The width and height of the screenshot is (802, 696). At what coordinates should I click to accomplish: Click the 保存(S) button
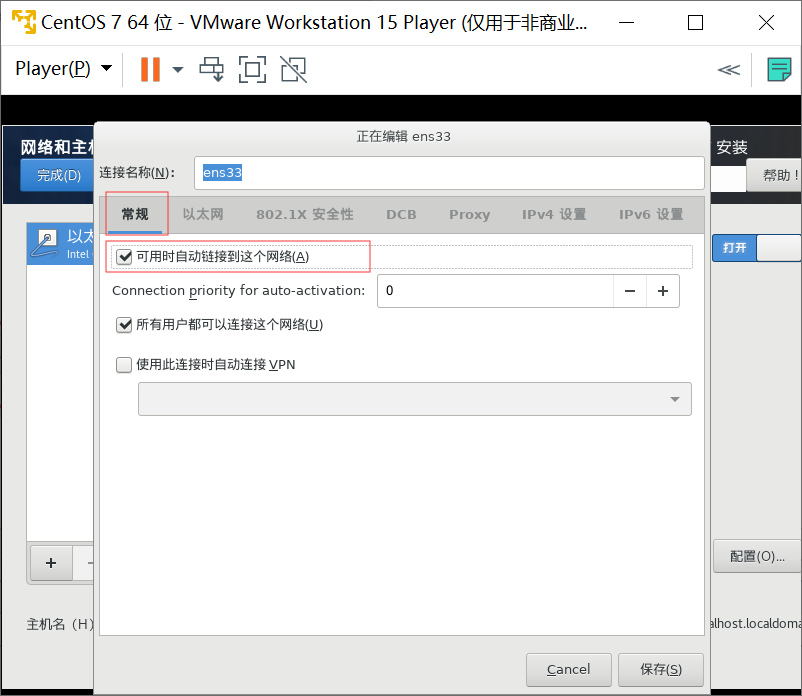(661, 669)
